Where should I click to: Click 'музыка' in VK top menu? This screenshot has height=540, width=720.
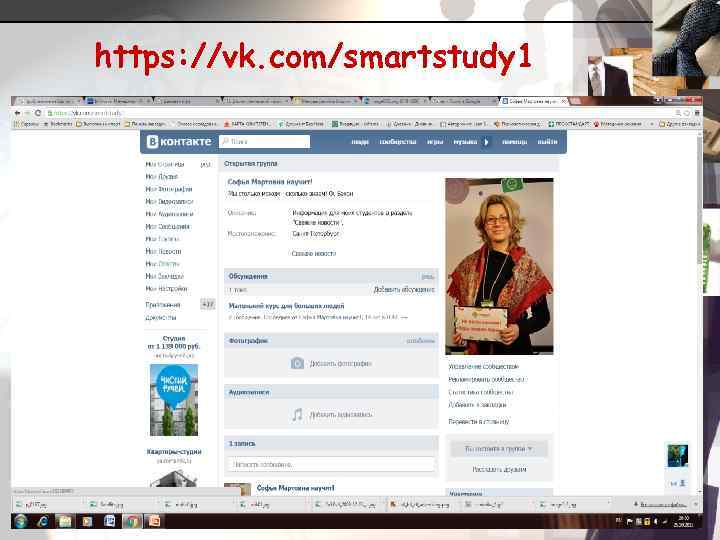pyautogui.click(x=465, y=142)
